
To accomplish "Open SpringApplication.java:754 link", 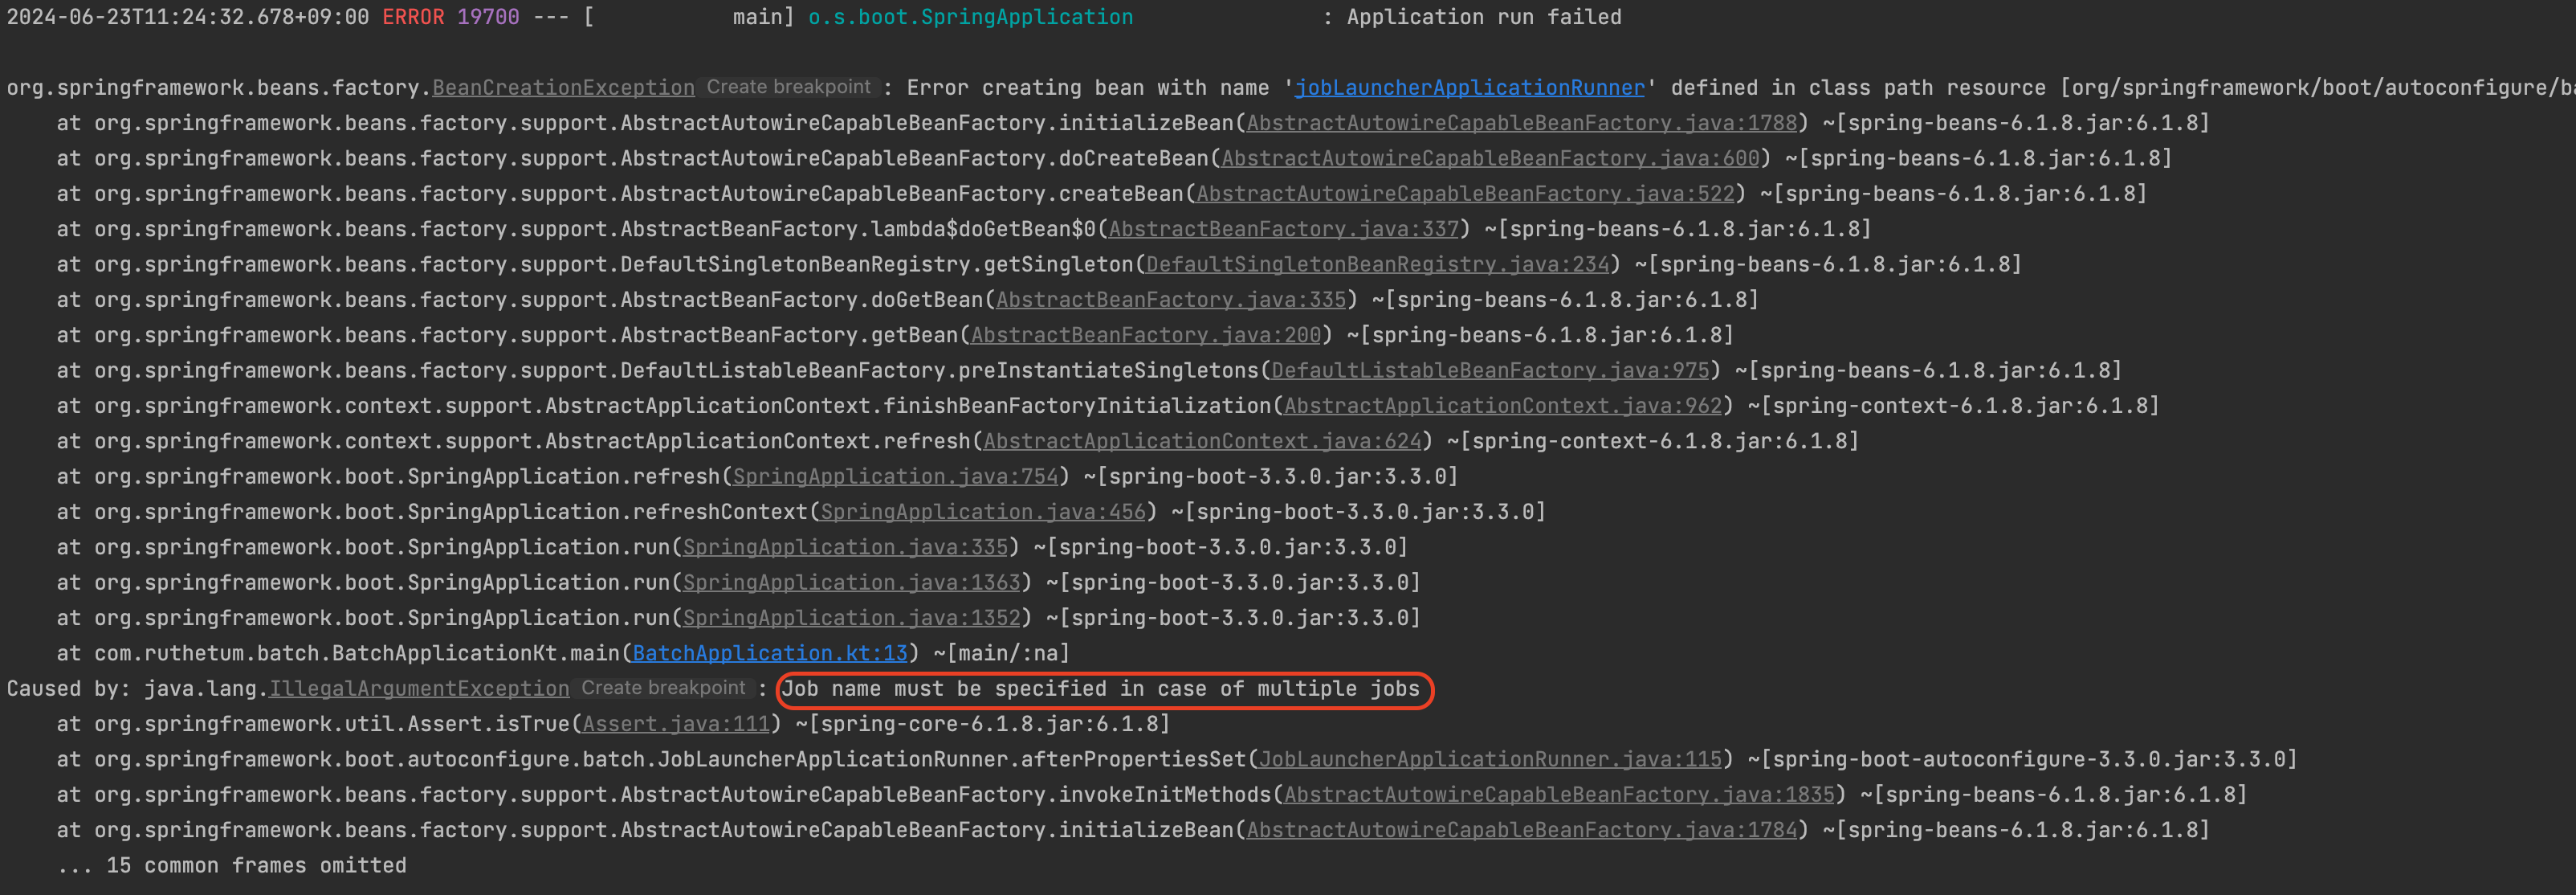I will pyautogui.click(x=895, y=476).
